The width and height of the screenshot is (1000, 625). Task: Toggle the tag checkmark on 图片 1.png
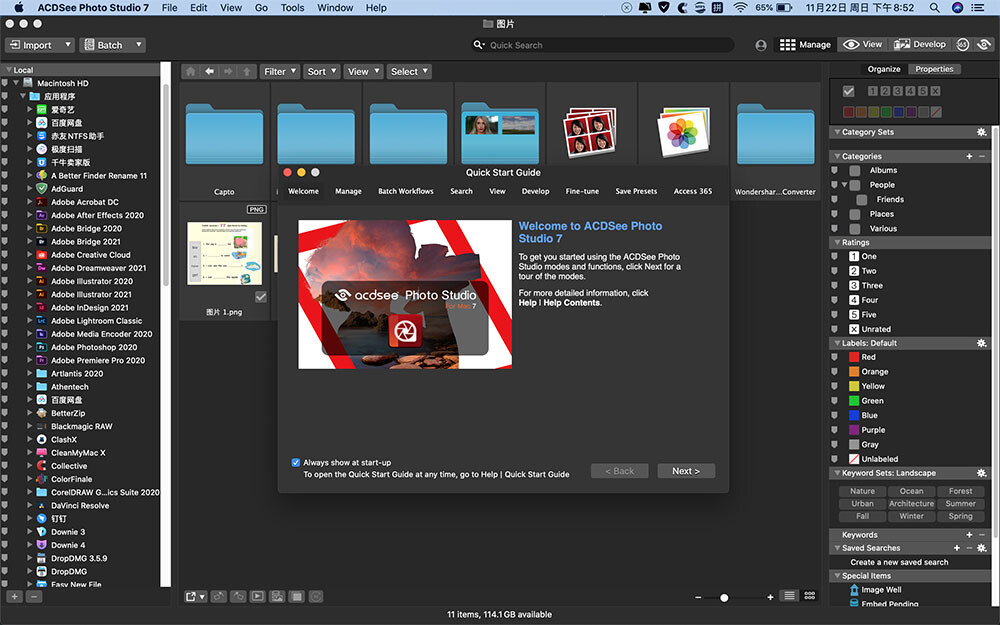pyautogui.click(x=260, y=297)
